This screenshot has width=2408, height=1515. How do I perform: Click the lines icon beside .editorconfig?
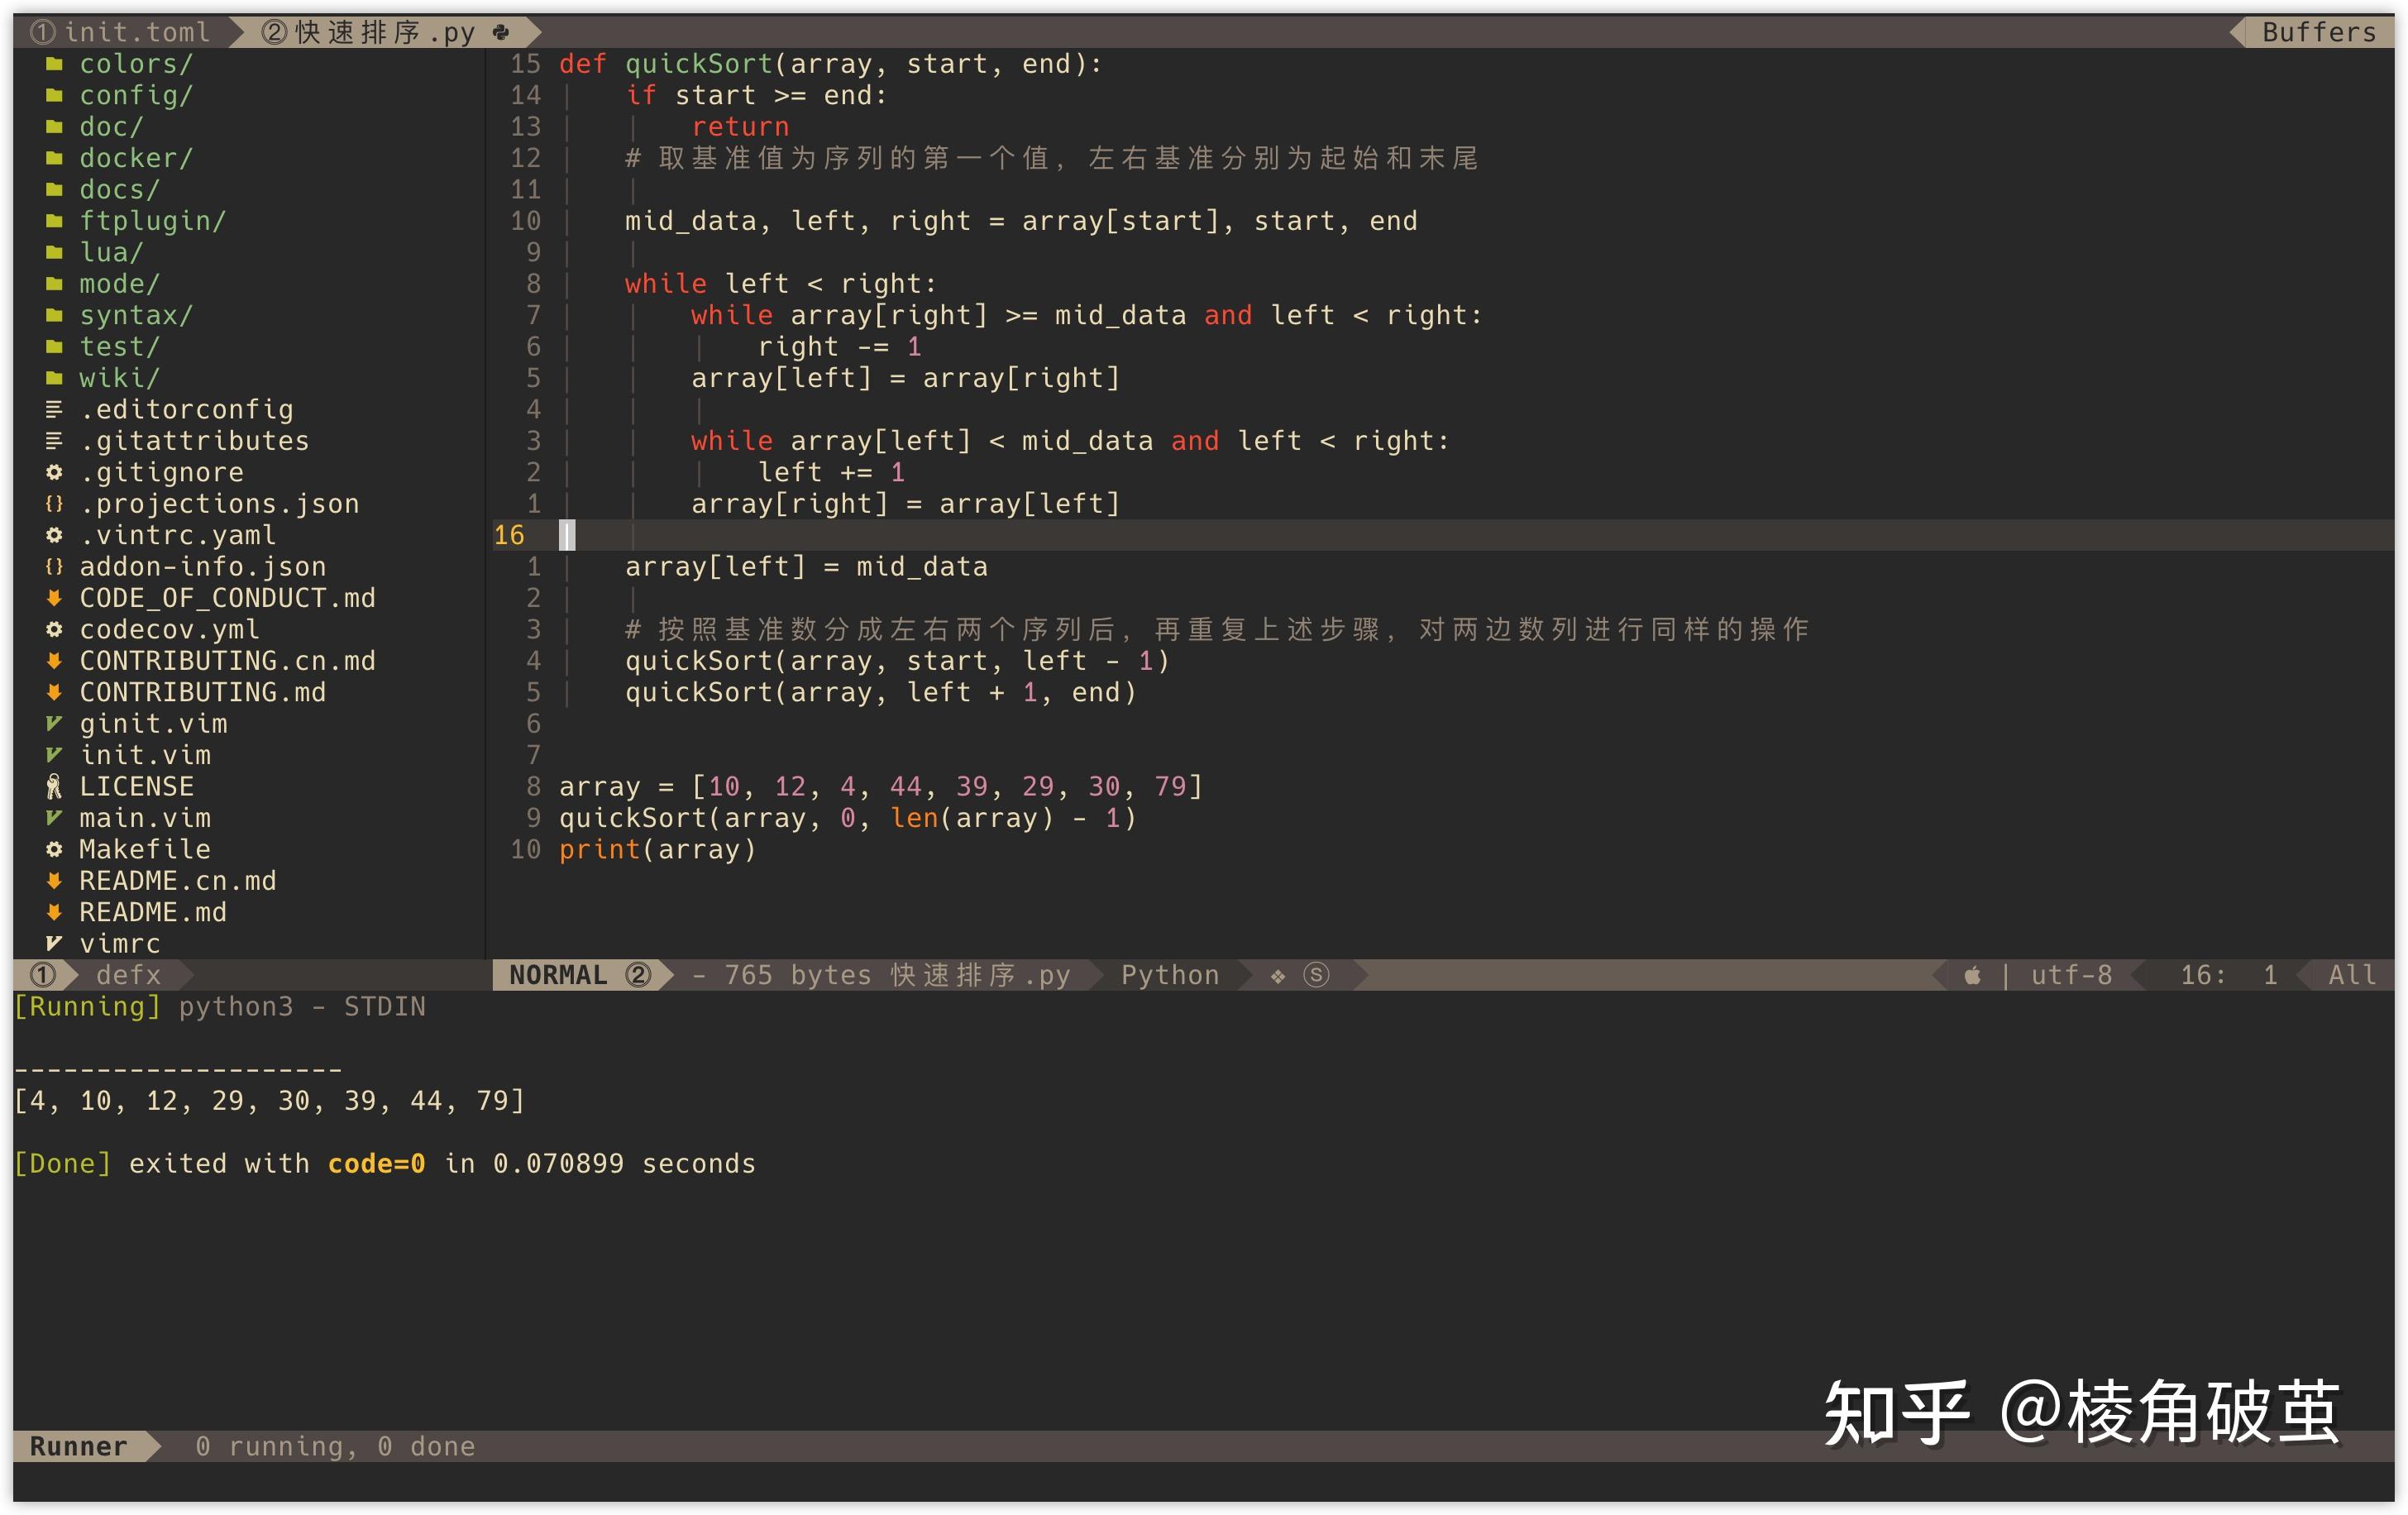pyautogui.click(x=54, y=409)
